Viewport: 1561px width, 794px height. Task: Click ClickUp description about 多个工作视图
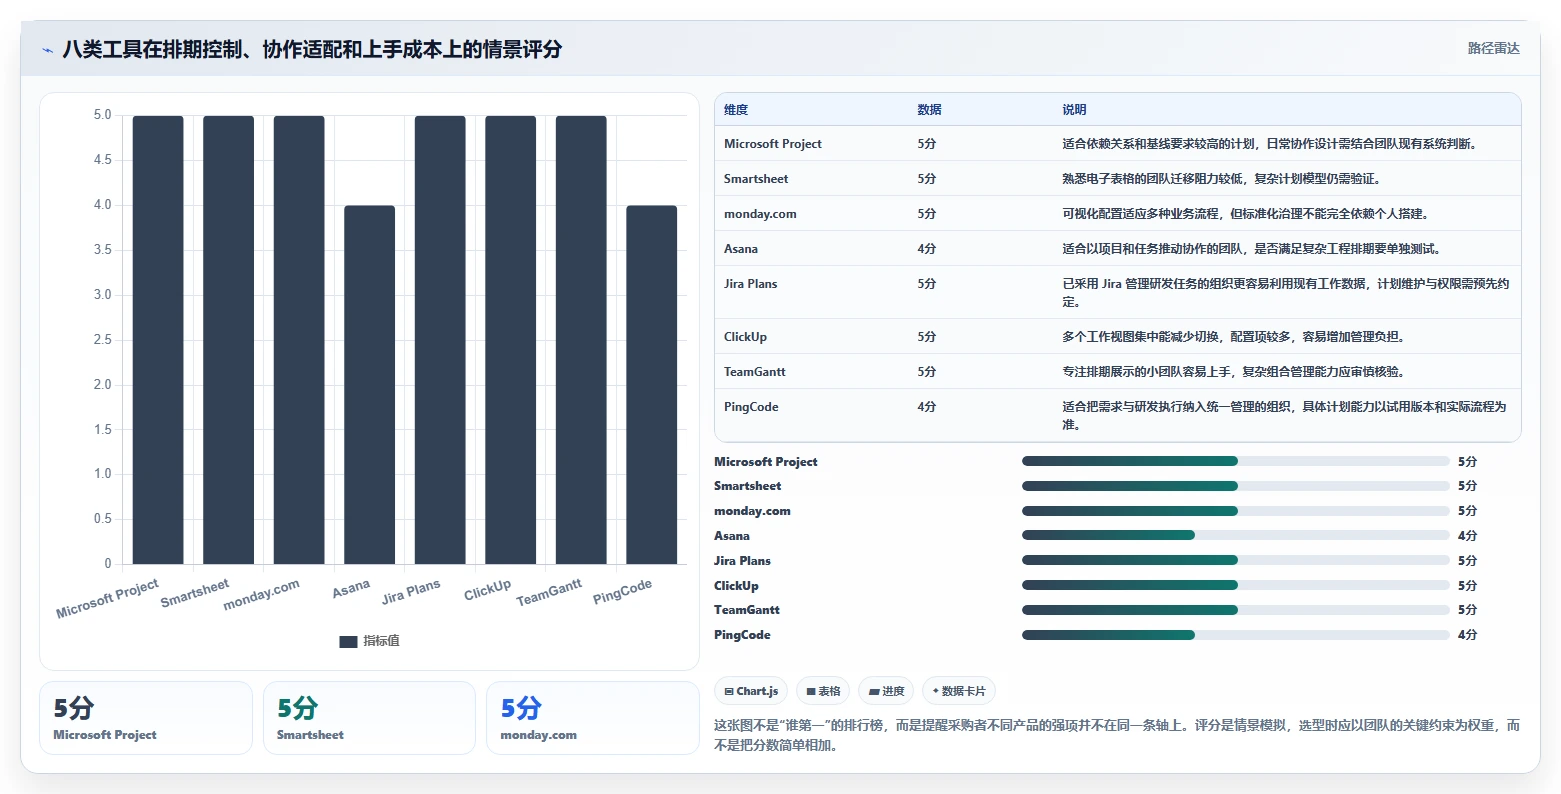click(1234, 337)
